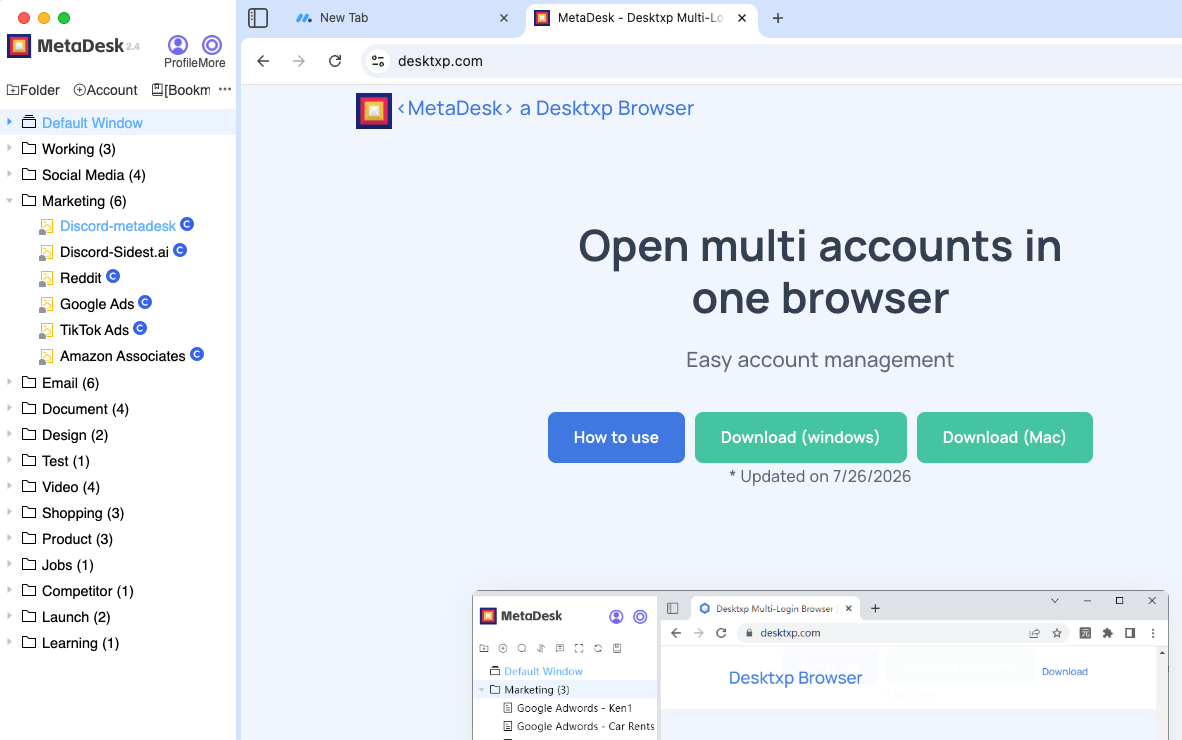Image resolution: width=1182 pixels, height=740 pixels.
Task: Close the New Tab tab
Action: [504, 18]
